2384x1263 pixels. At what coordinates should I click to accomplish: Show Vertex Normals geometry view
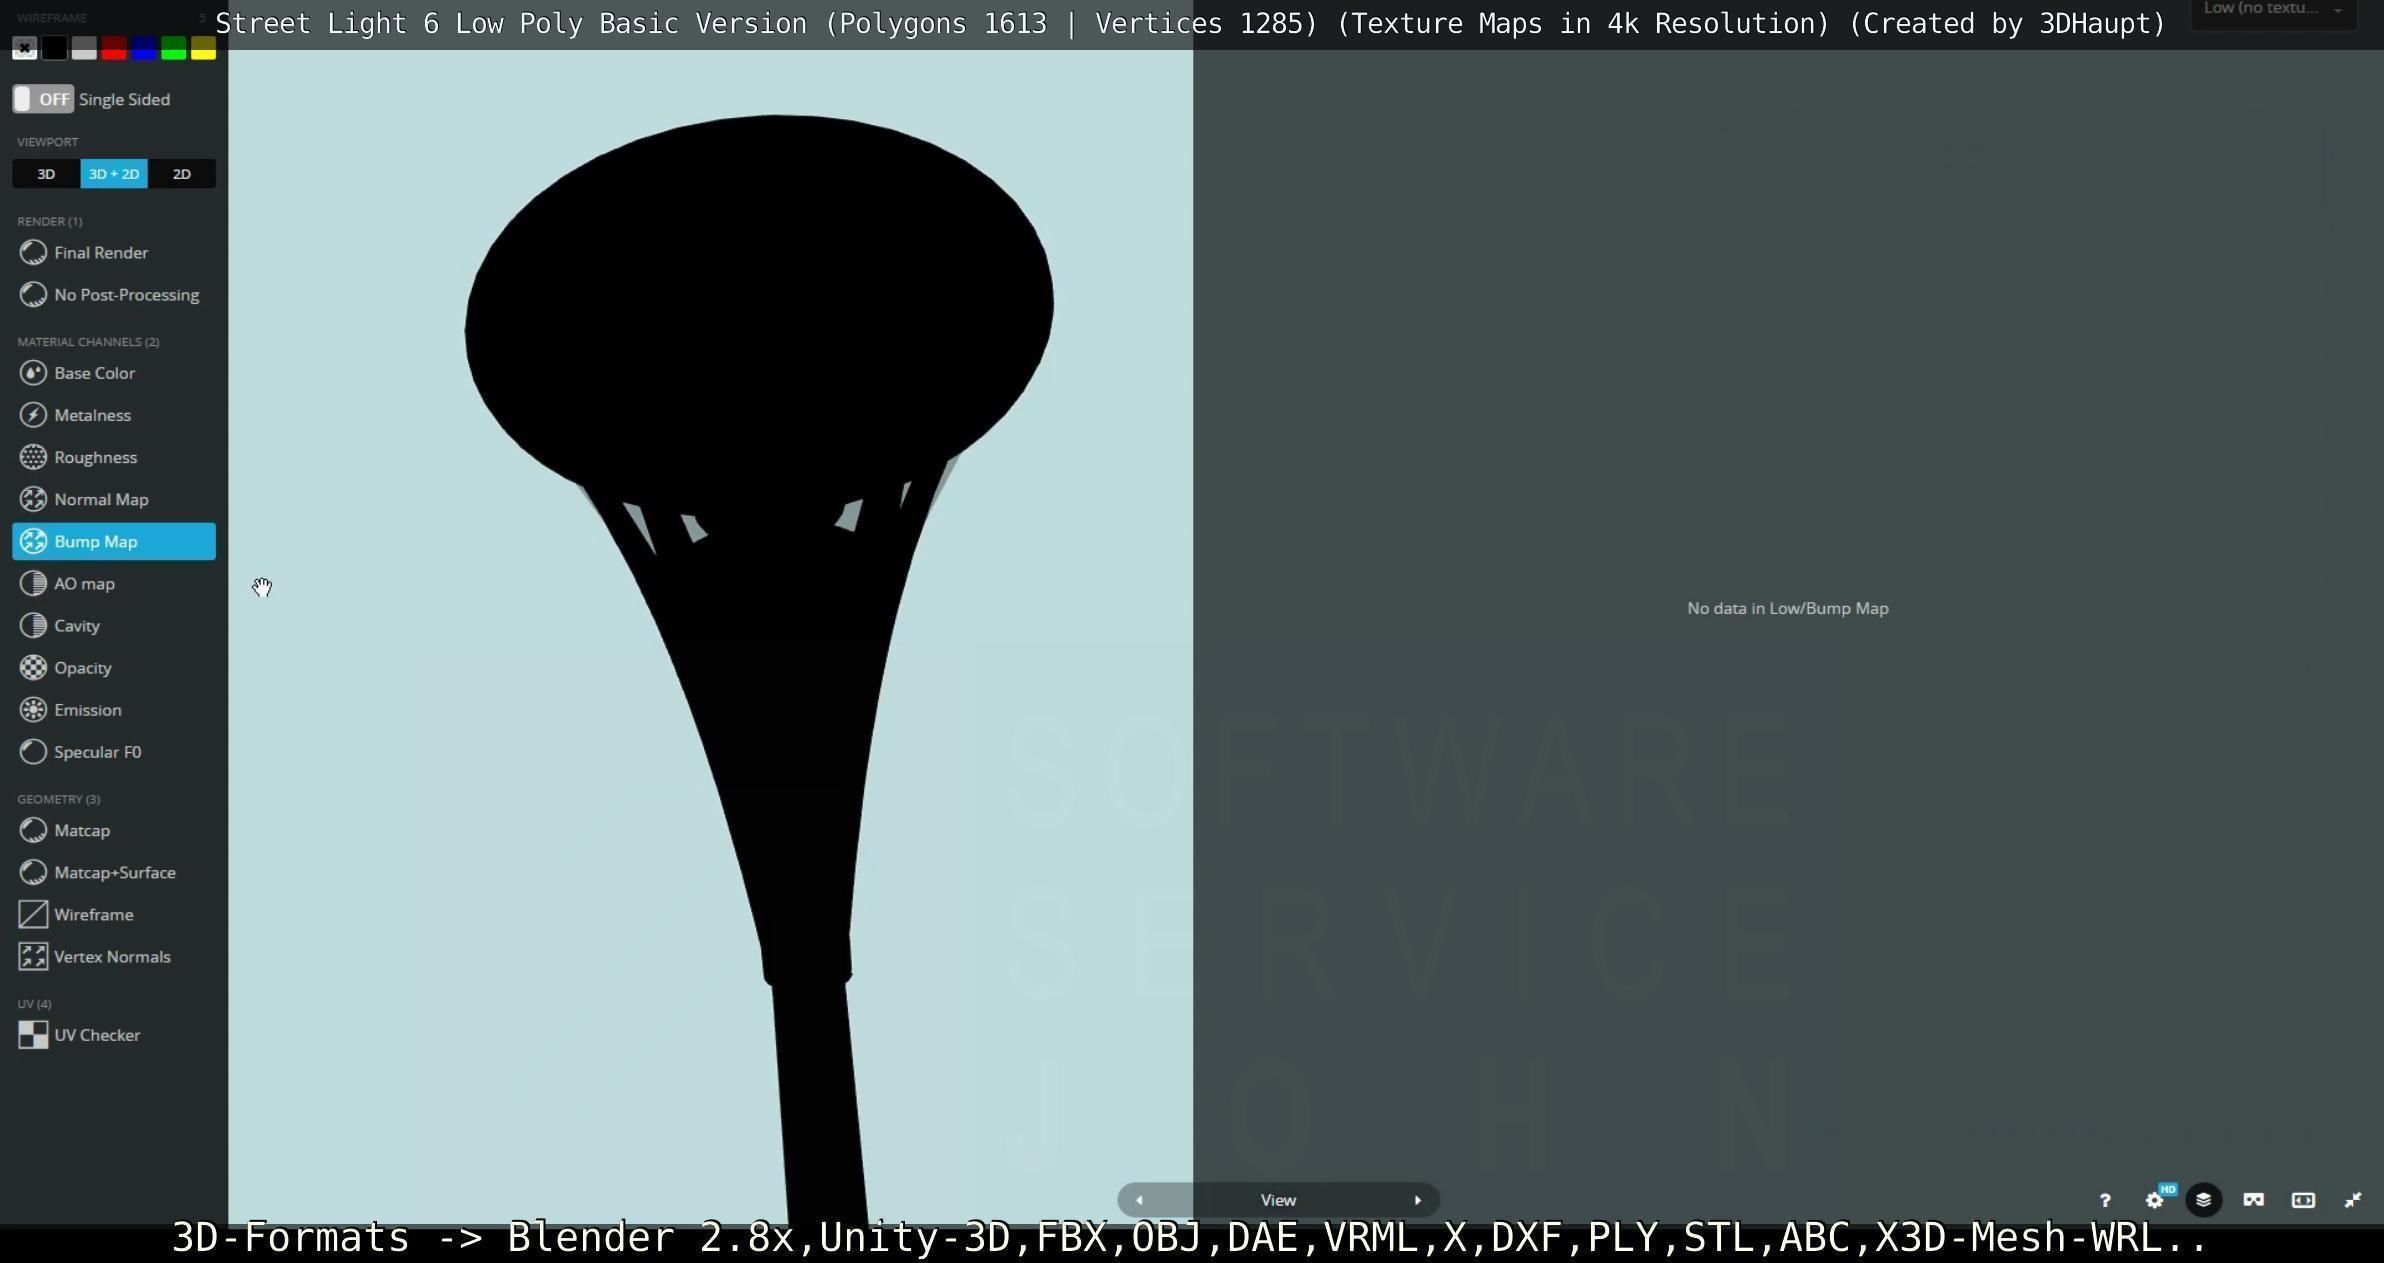coord(112,957)
